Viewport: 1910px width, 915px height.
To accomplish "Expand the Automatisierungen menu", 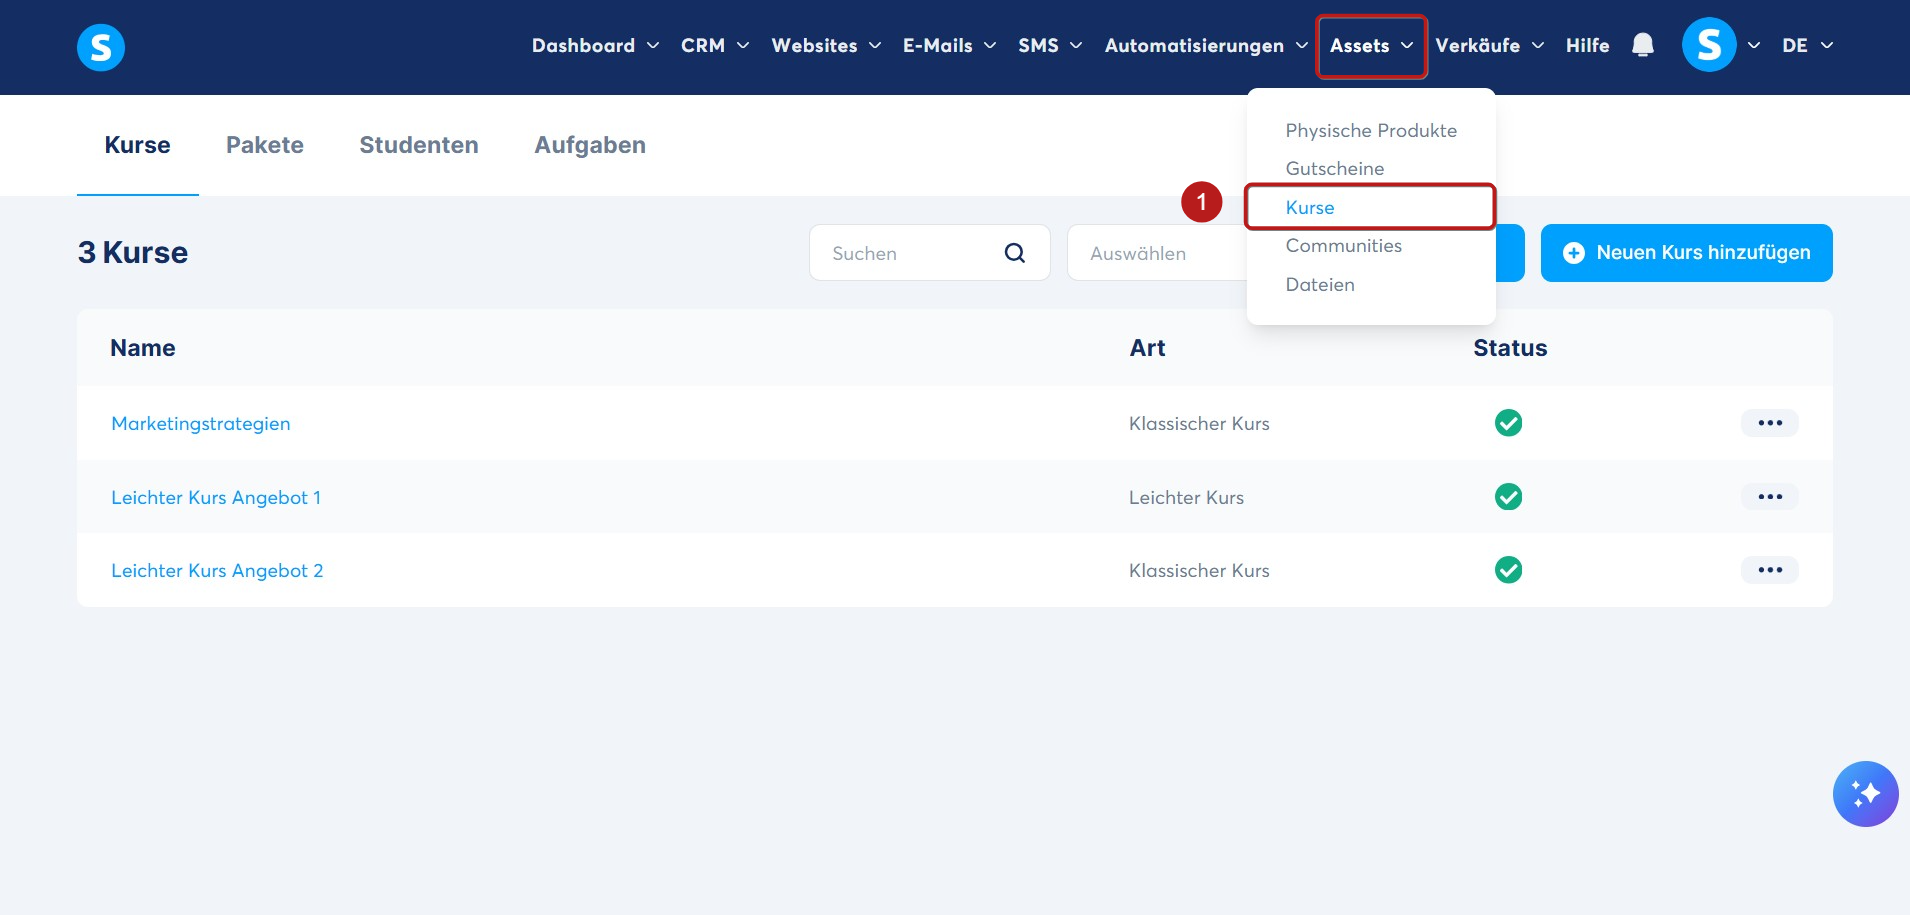I will tap(1206, 46).
